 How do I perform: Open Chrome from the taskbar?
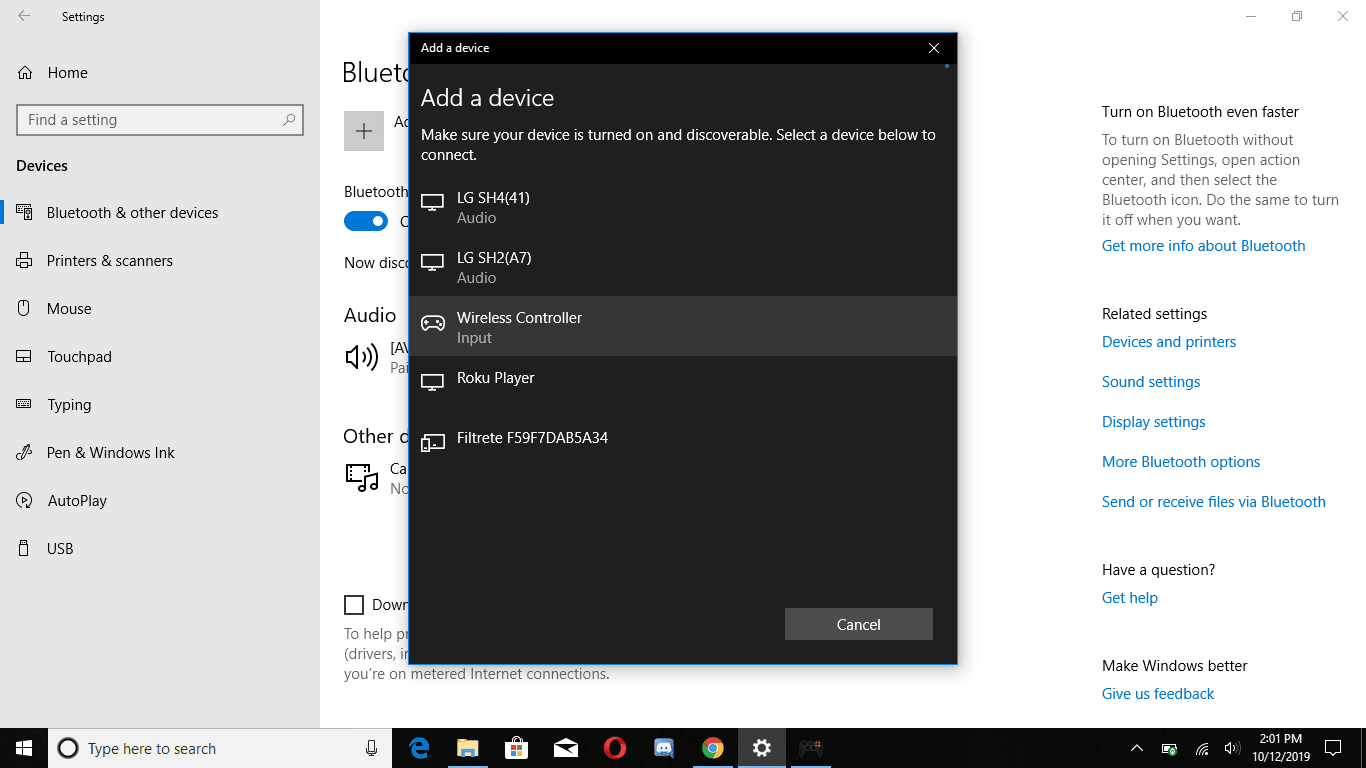point(712,748)
